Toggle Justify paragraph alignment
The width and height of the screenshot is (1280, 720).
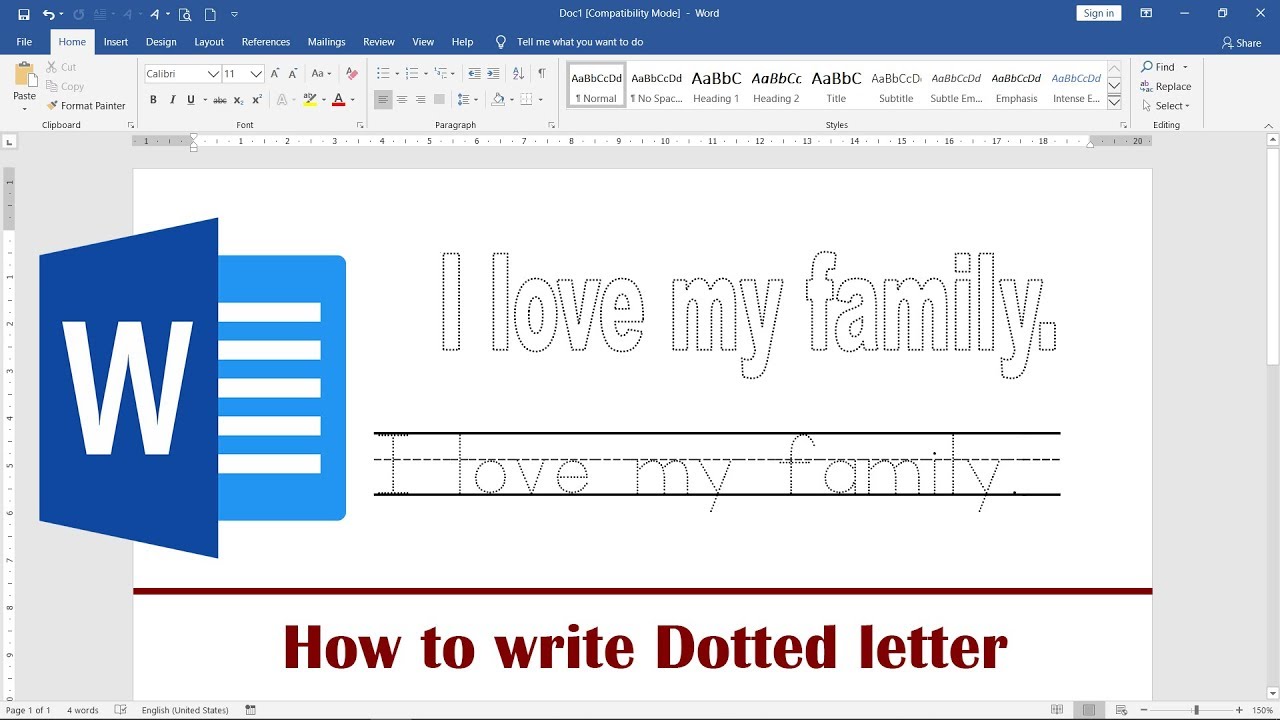point(439,100)
